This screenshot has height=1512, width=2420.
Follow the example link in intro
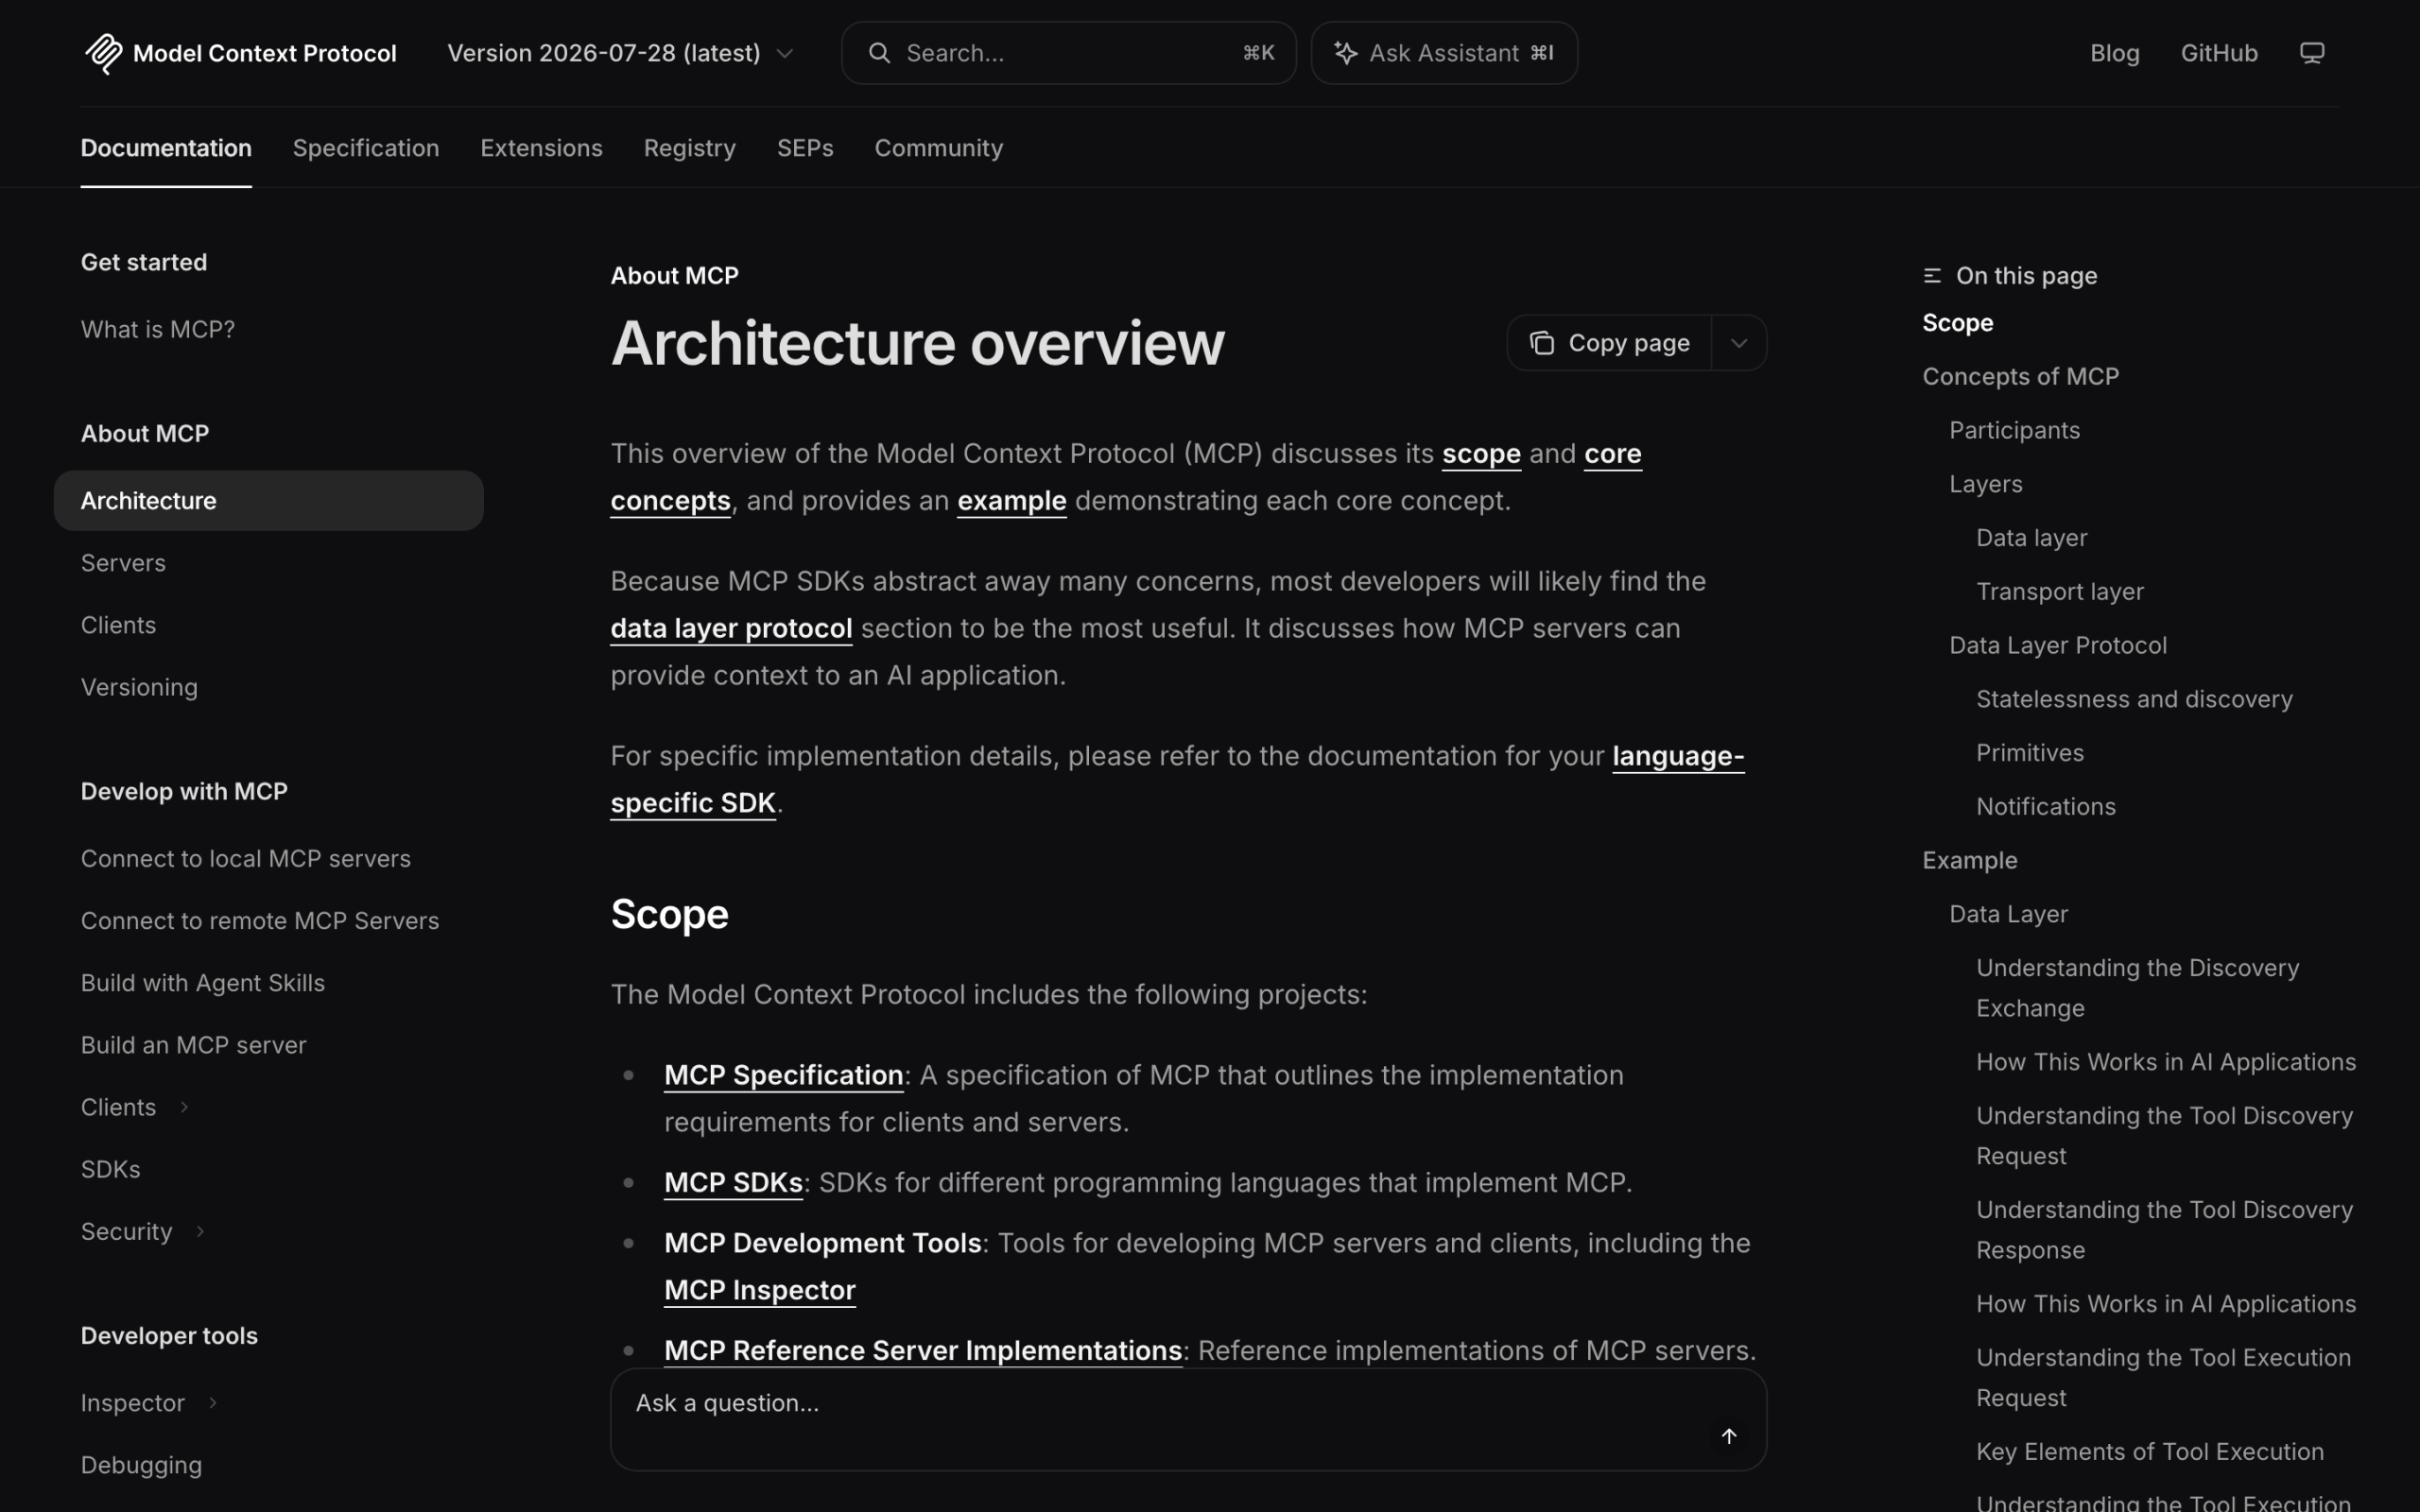1011,501
